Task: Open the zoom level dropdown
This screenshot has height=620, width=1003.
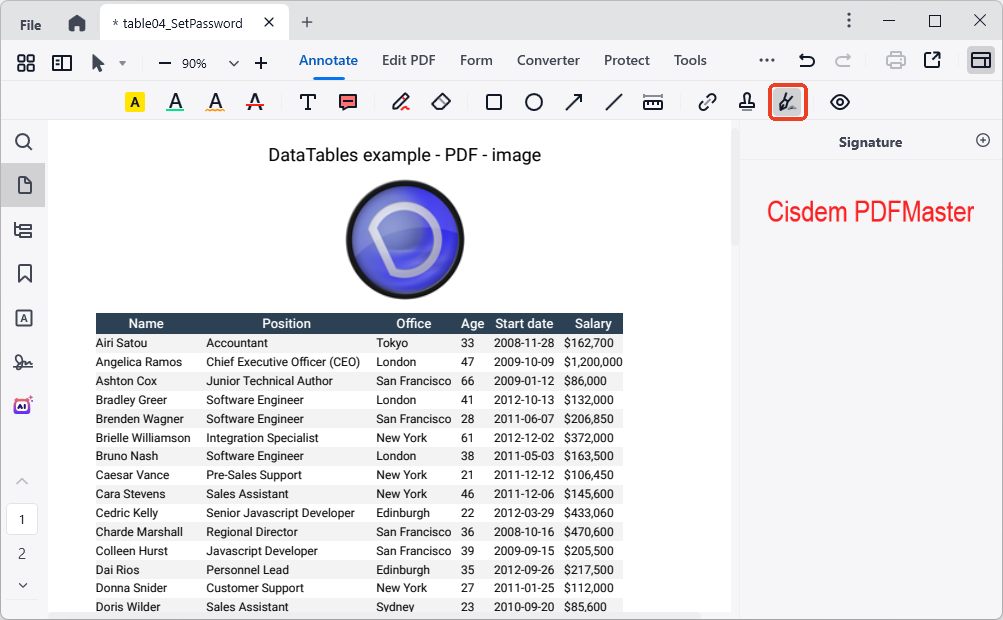Action: pos(234,63)
